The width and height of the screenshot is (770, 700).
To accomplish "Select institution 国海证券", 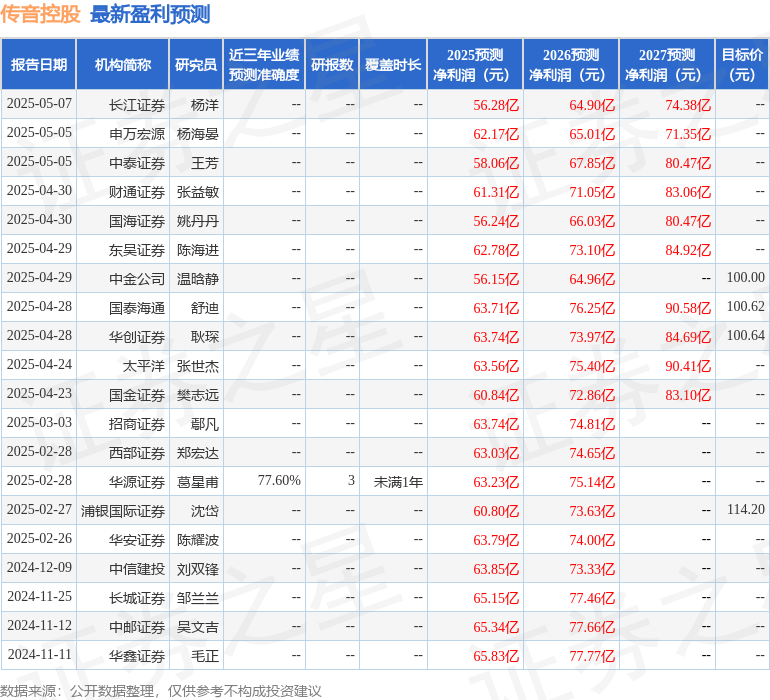I will coord(137,221).
